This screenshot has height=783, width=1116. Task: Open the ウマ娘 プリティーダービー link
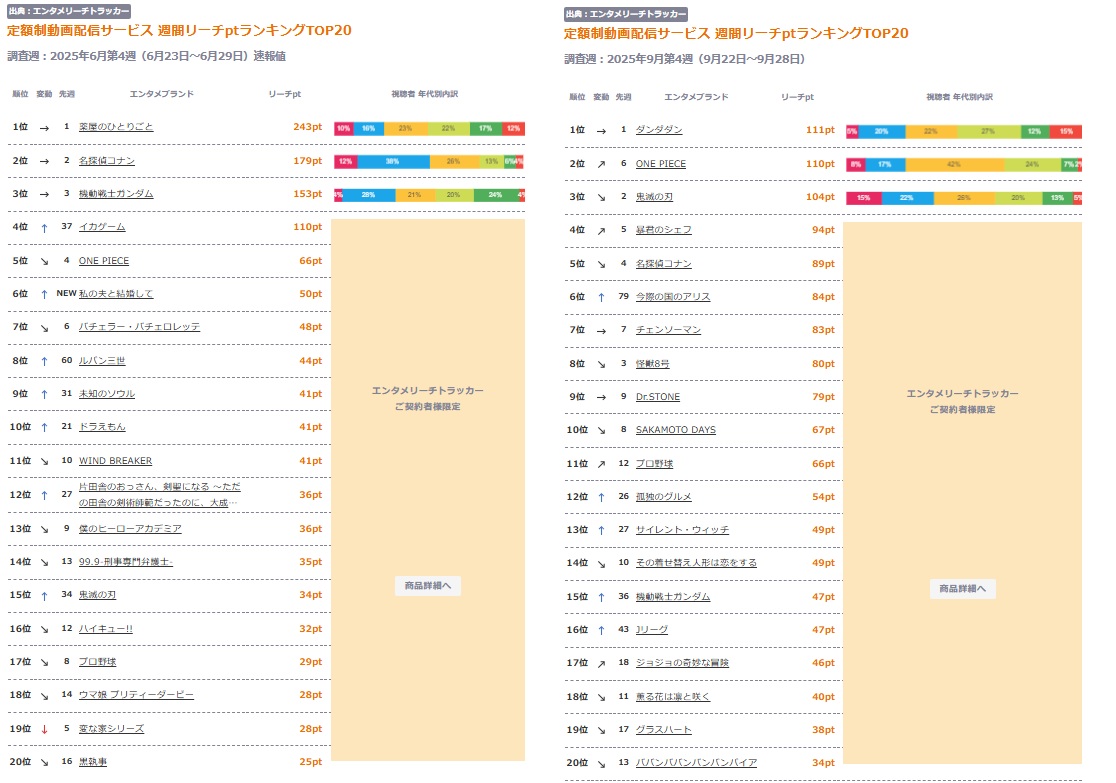point(136,695)
